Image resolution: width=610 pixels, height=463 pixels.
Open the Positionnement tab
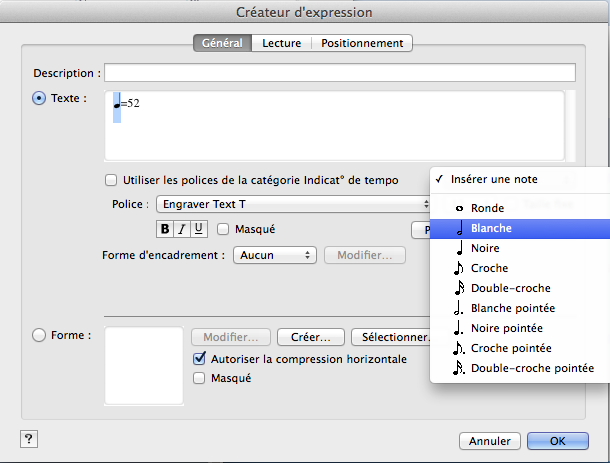(362, 43)
